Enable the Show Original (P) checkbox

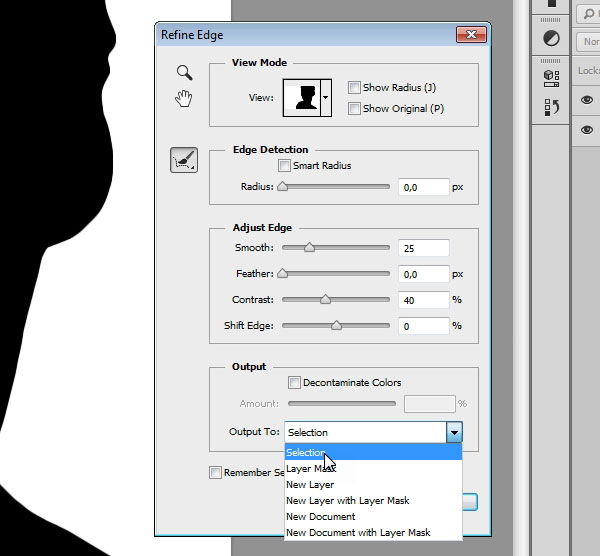pyautogui.click(x=354, y=108)
